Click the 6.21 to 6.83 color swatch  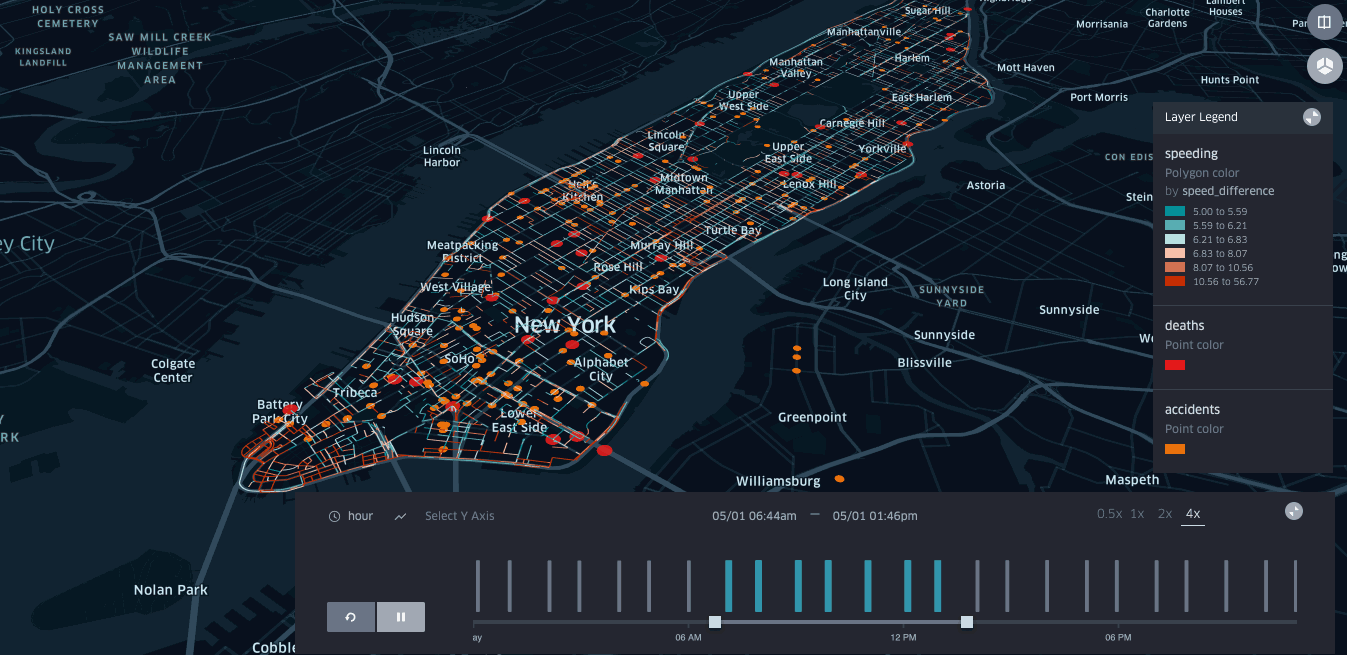[x=1175, y=240]
